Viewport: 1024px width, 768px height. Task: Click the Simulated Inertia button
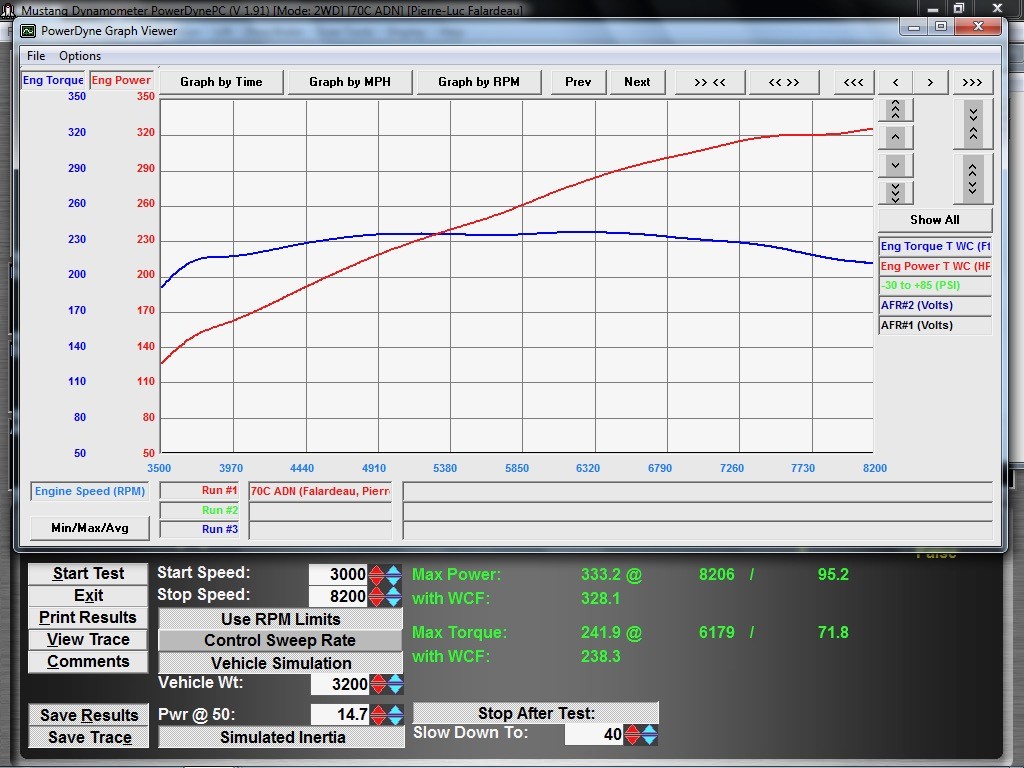coord(282,737)
